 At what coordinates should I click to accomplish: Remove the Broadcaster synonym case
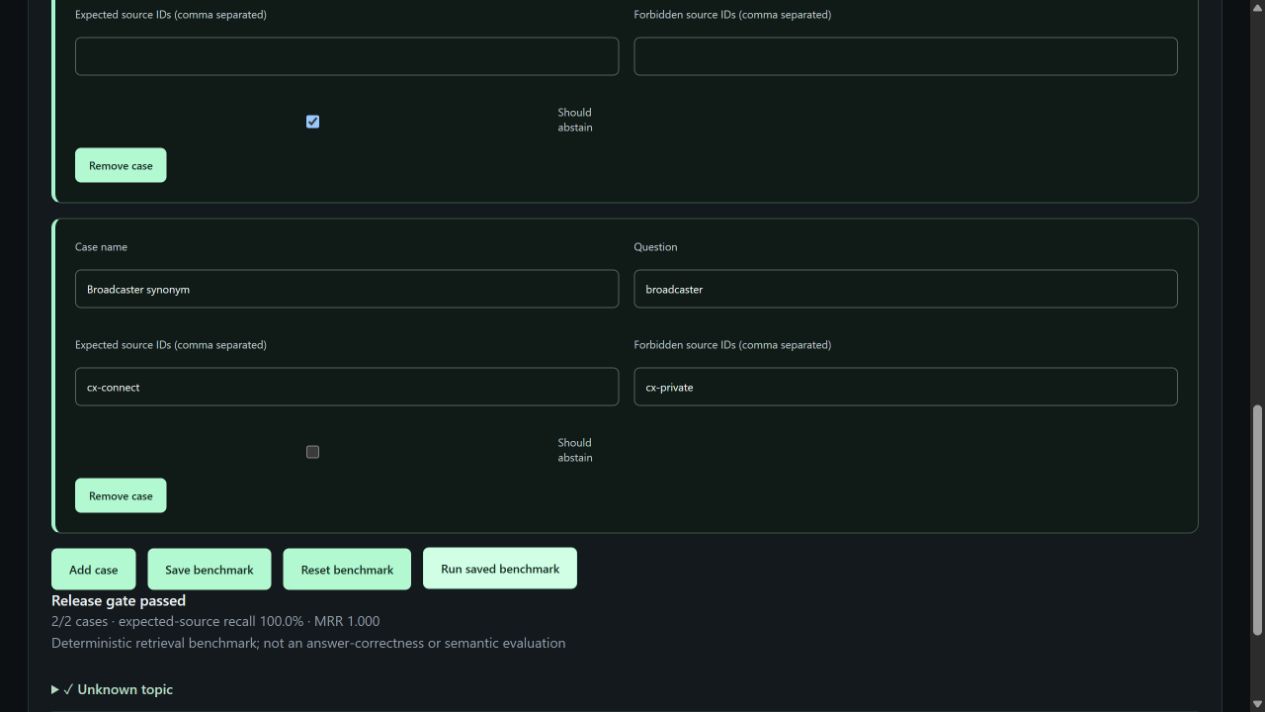click(x=121, y=496)
